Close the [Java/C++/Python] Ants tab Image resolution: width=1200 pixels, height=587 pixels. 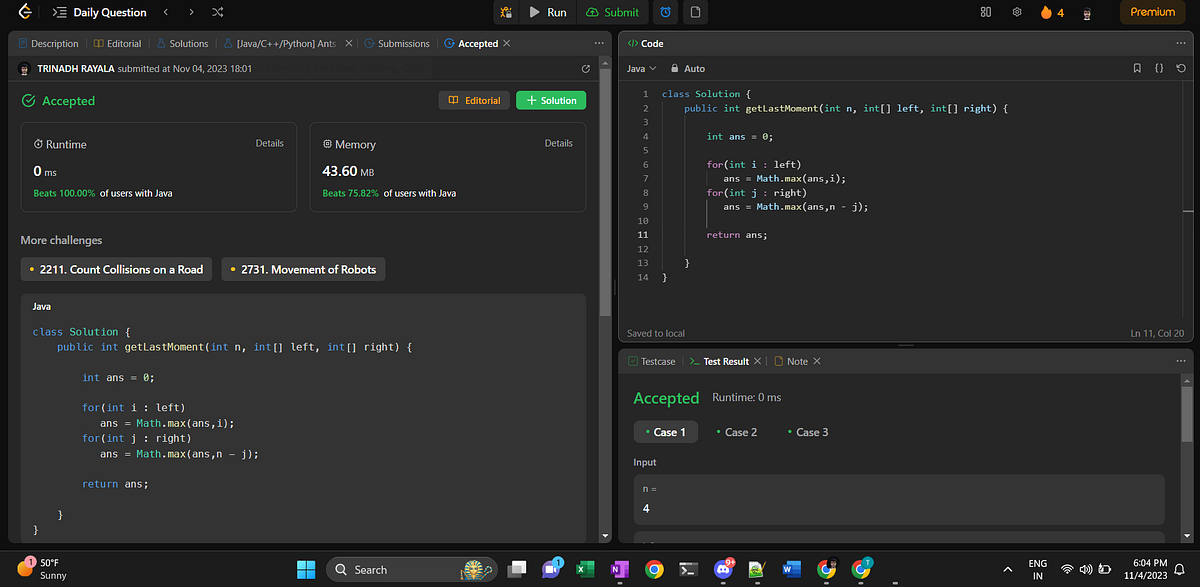[x=348, y=43]
